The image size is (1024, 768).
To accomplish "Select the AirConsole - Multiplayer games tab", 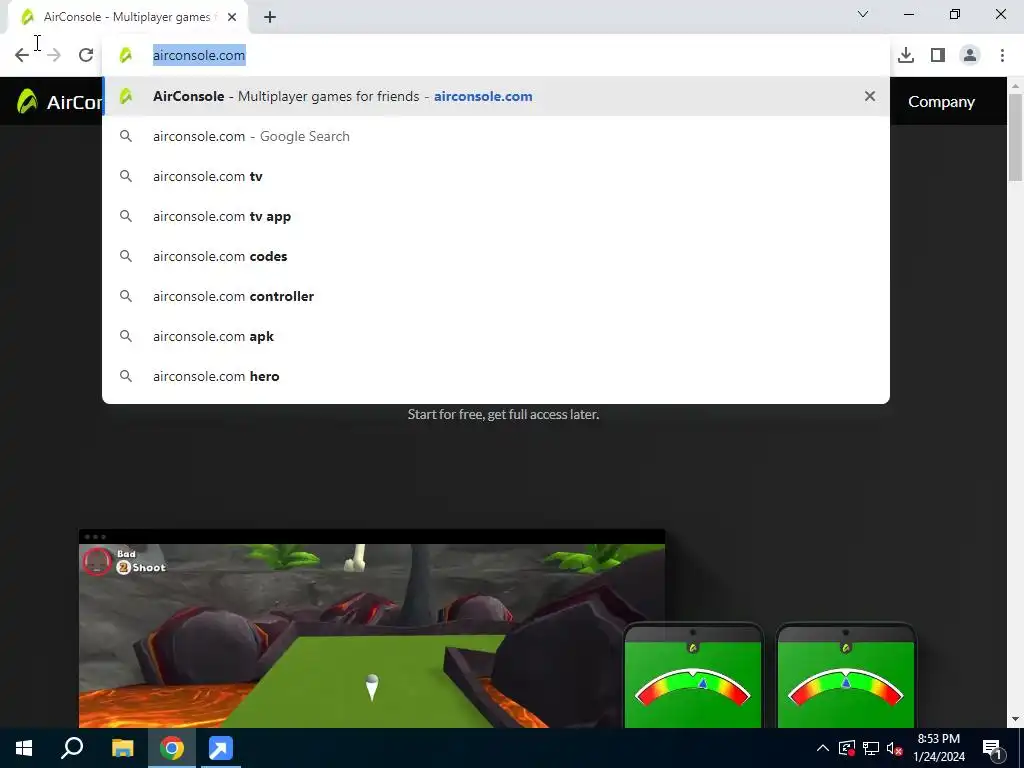I will 127,17.
